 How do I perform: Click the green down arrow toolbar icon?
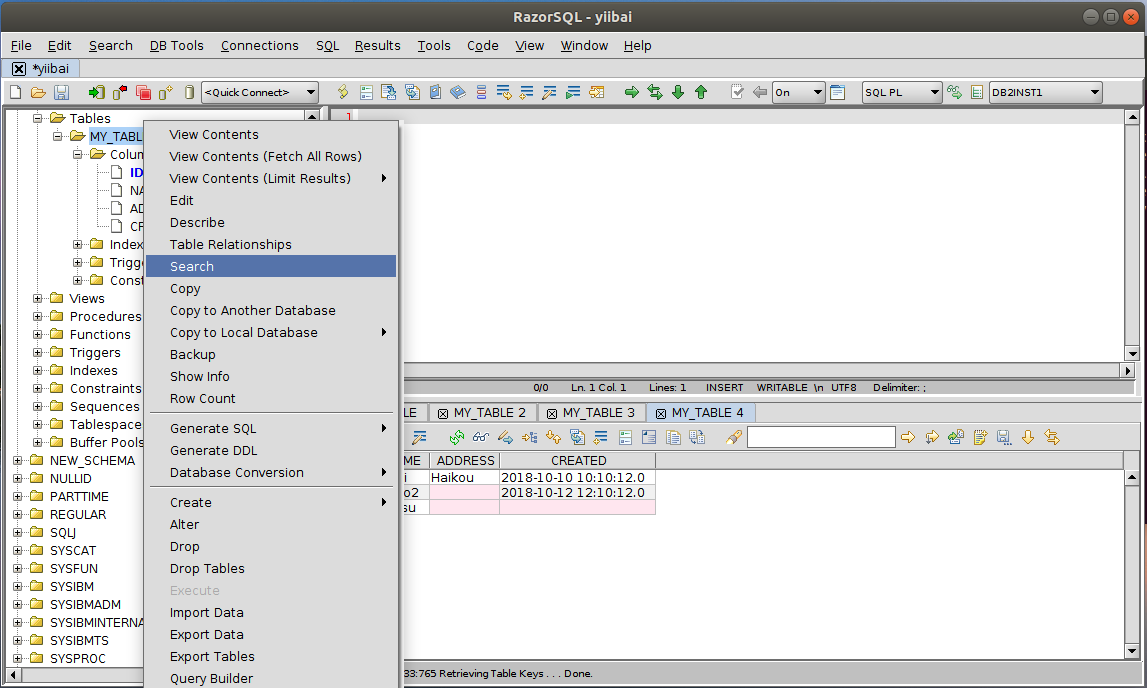678,92
